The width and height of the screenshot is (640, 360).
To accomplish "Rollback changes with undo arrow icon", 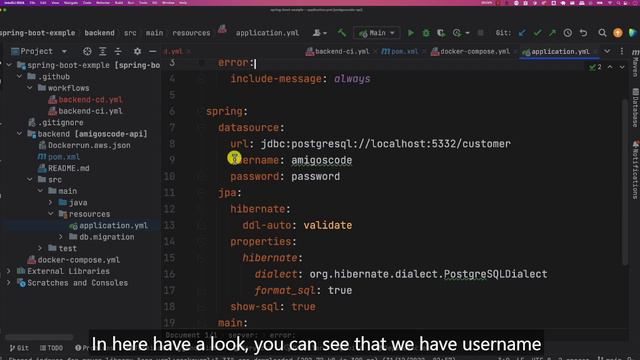I will coord(583,33).
